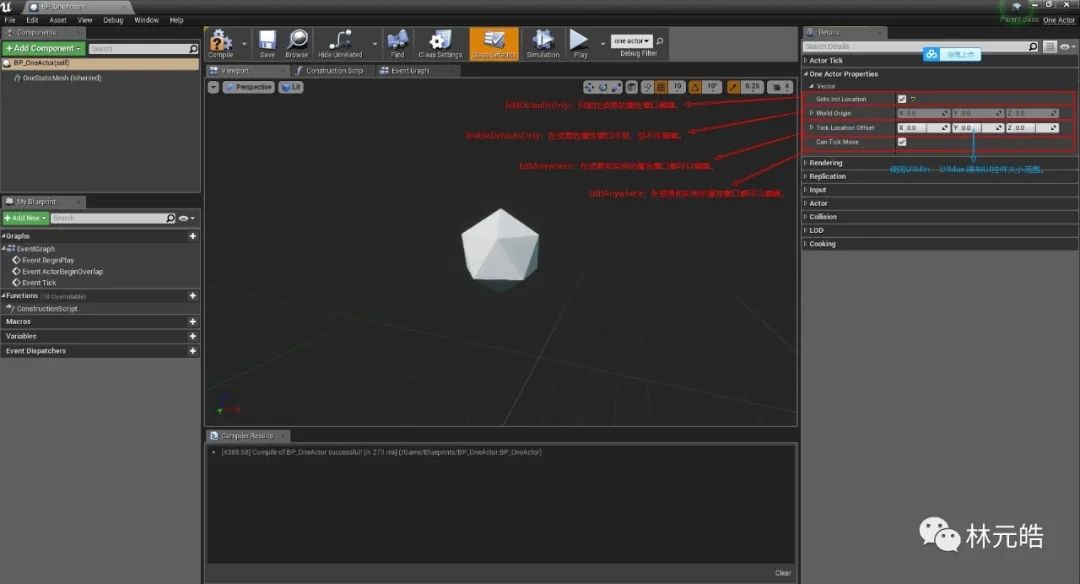
Task: Click the Search Details magnifier icon
Action: (1032, 47)
